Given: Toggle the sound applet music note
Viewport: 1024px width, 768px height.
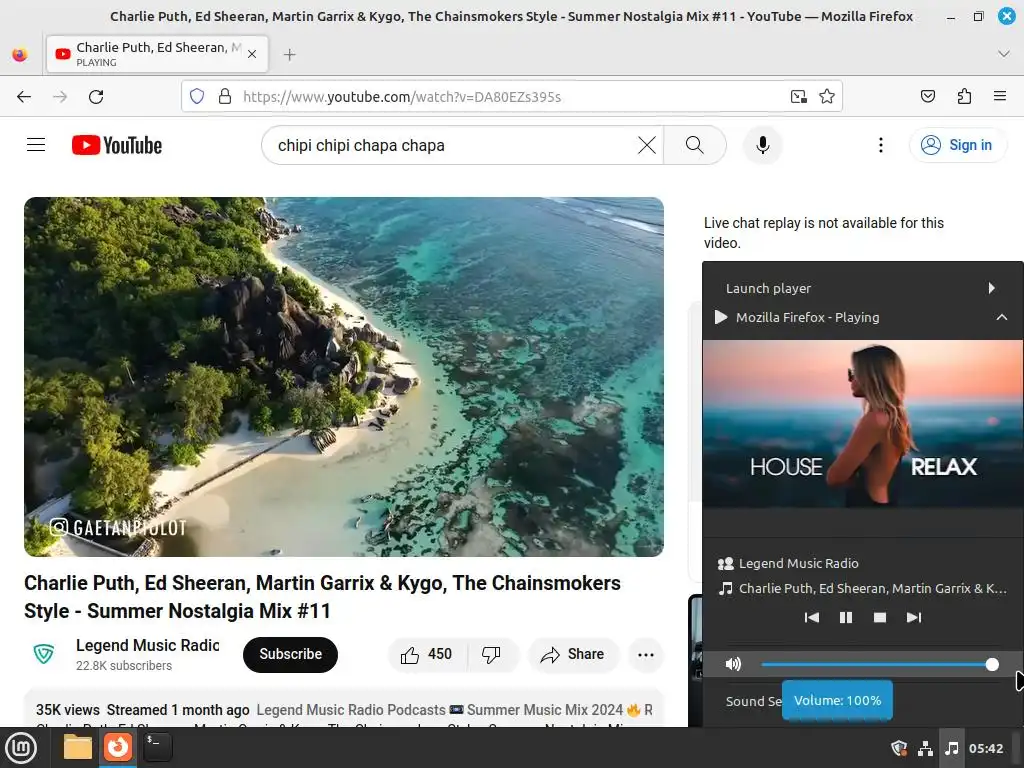Looking at the screenshot, I should (952, 748).
